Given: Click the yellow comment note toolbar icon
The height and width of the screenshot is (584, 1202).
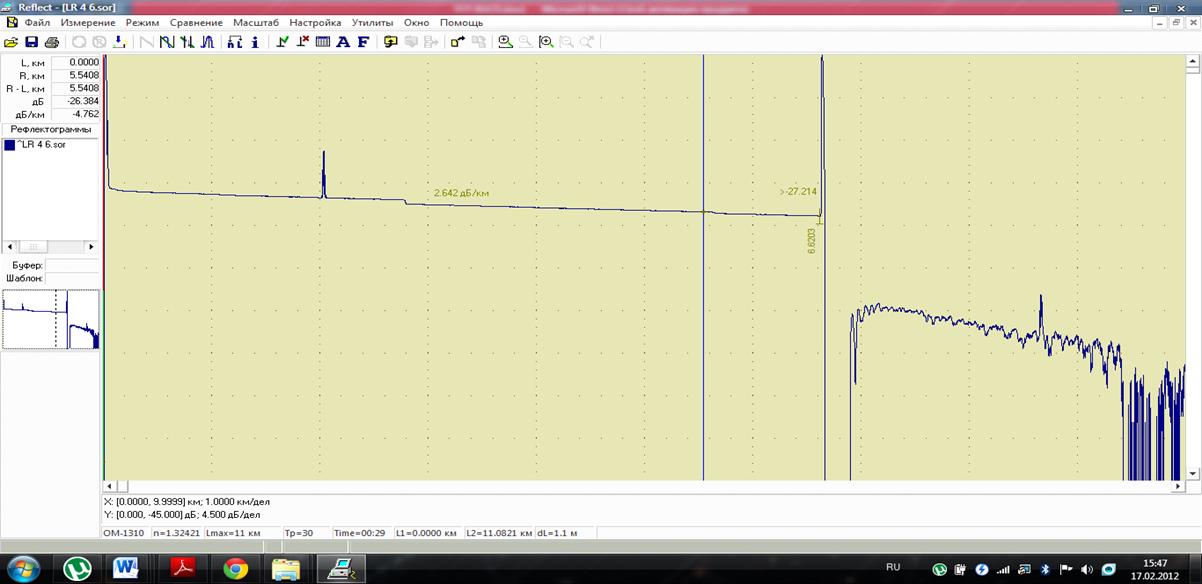Looking at the screenshot, I should coord(391,42).
